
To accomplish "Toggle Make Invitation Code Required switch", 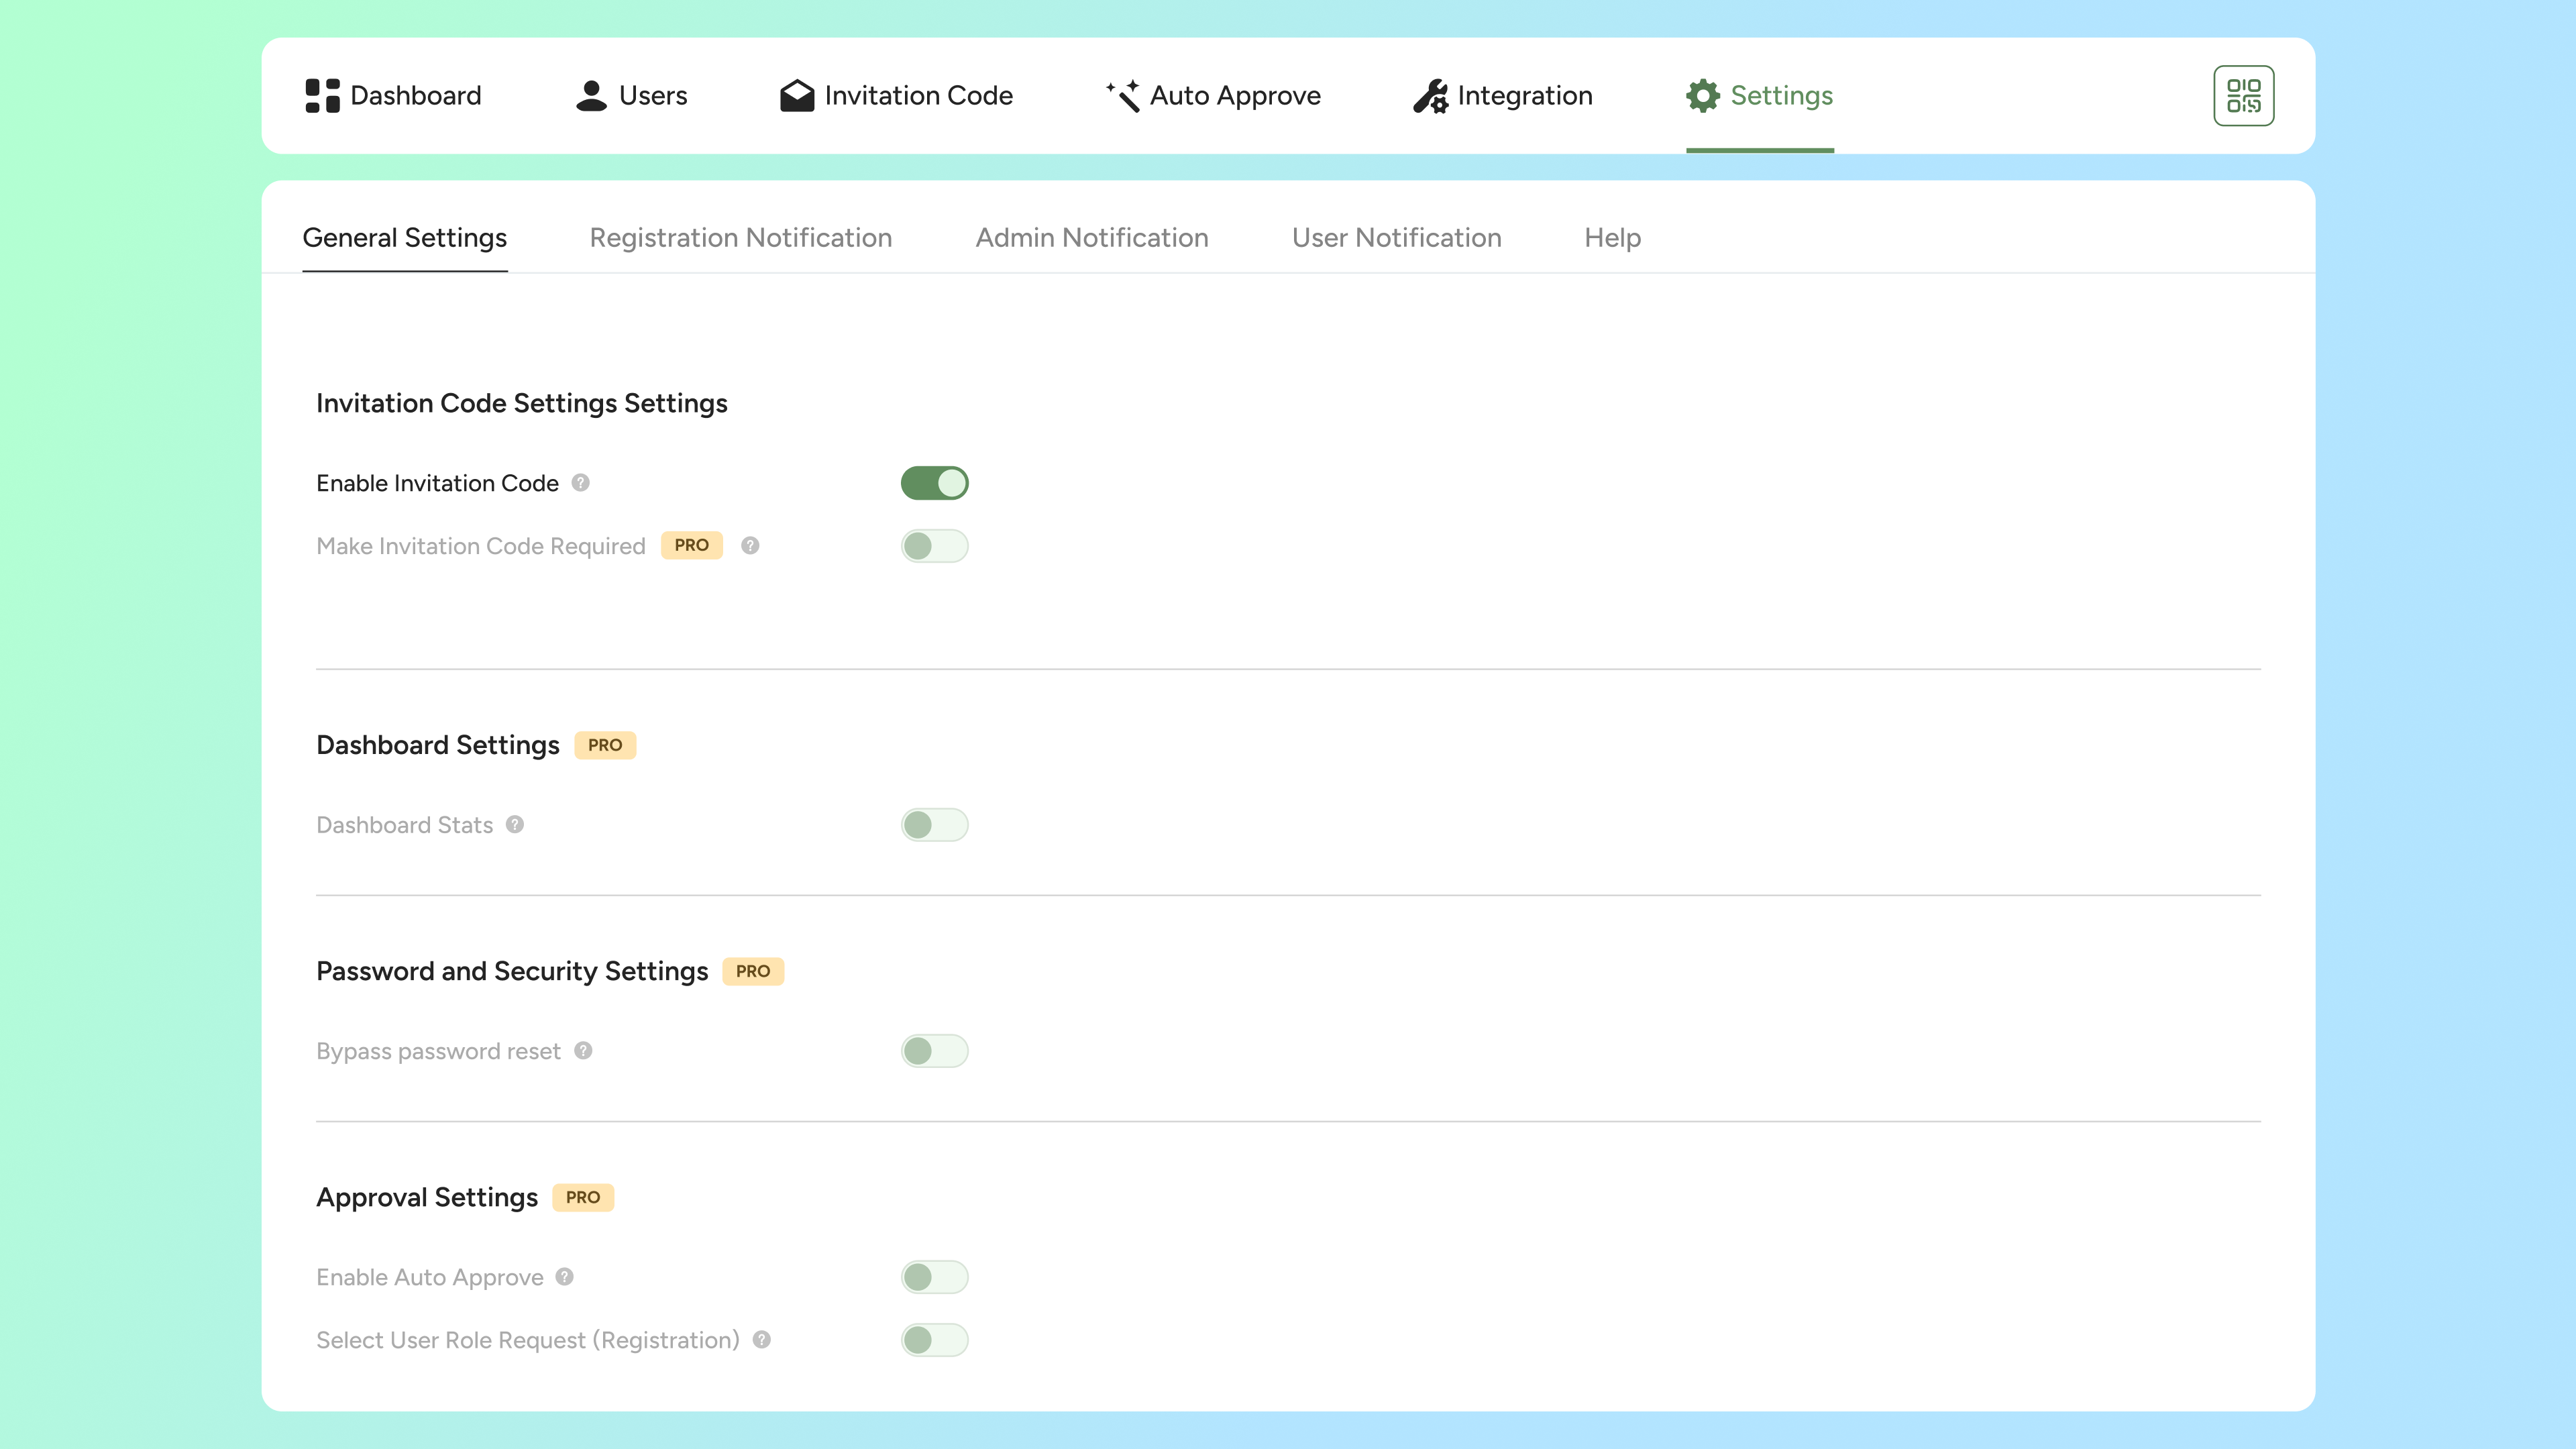I will point(934,546).
